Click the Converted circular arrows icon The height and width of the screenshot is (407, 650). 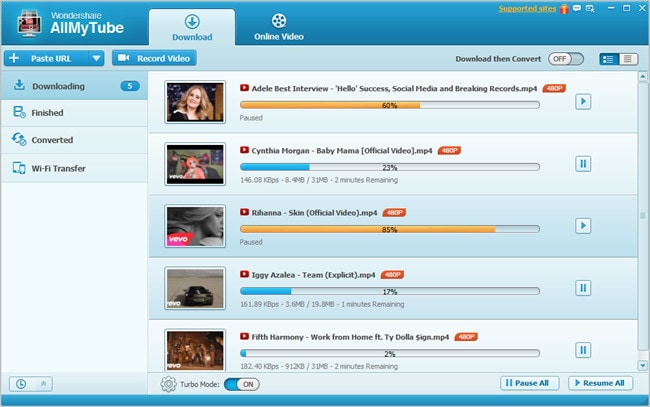(19, 139)
